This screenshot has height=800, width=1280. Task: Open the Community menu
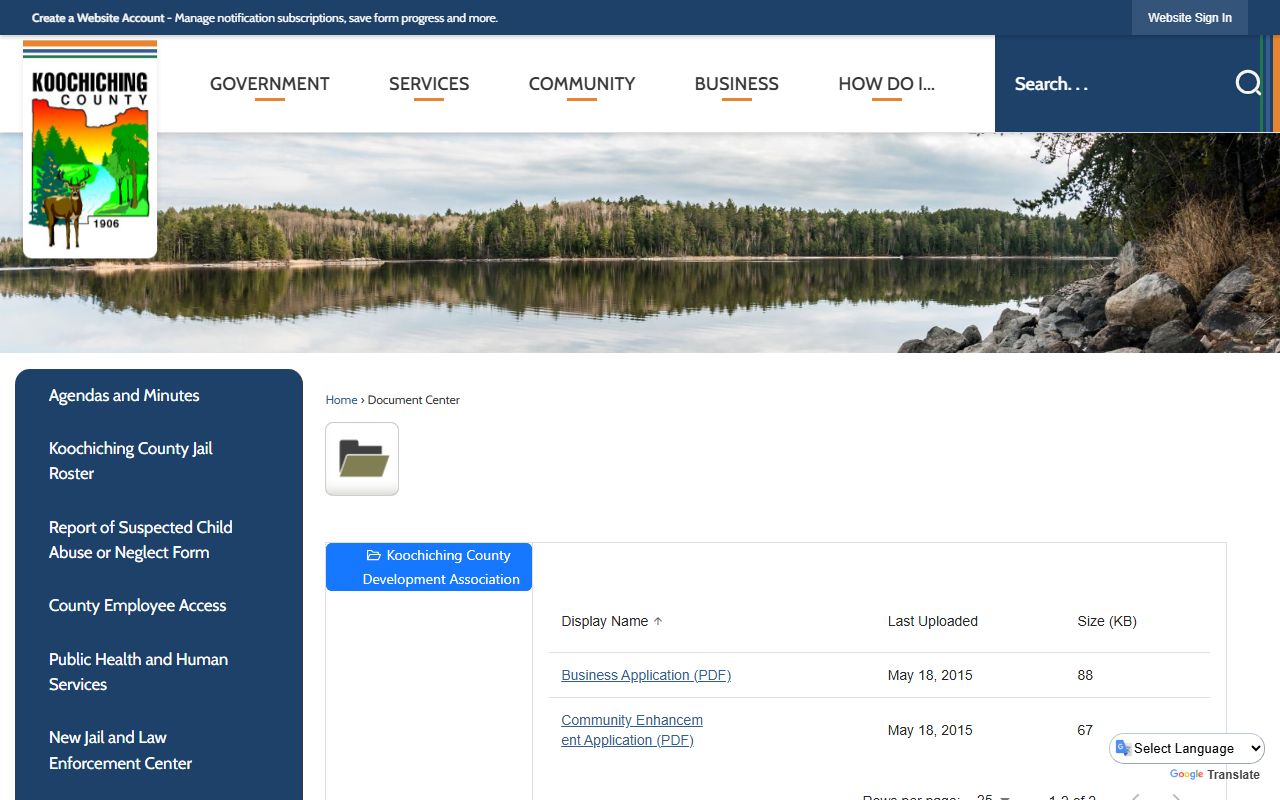click(582, 84)
